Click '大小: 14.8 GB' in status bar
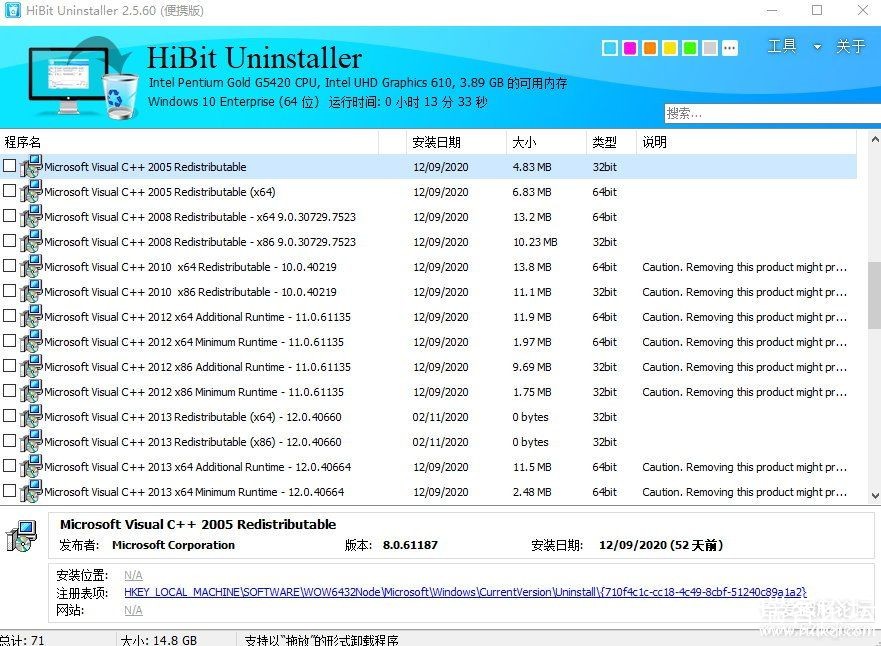 click(159, 640)
